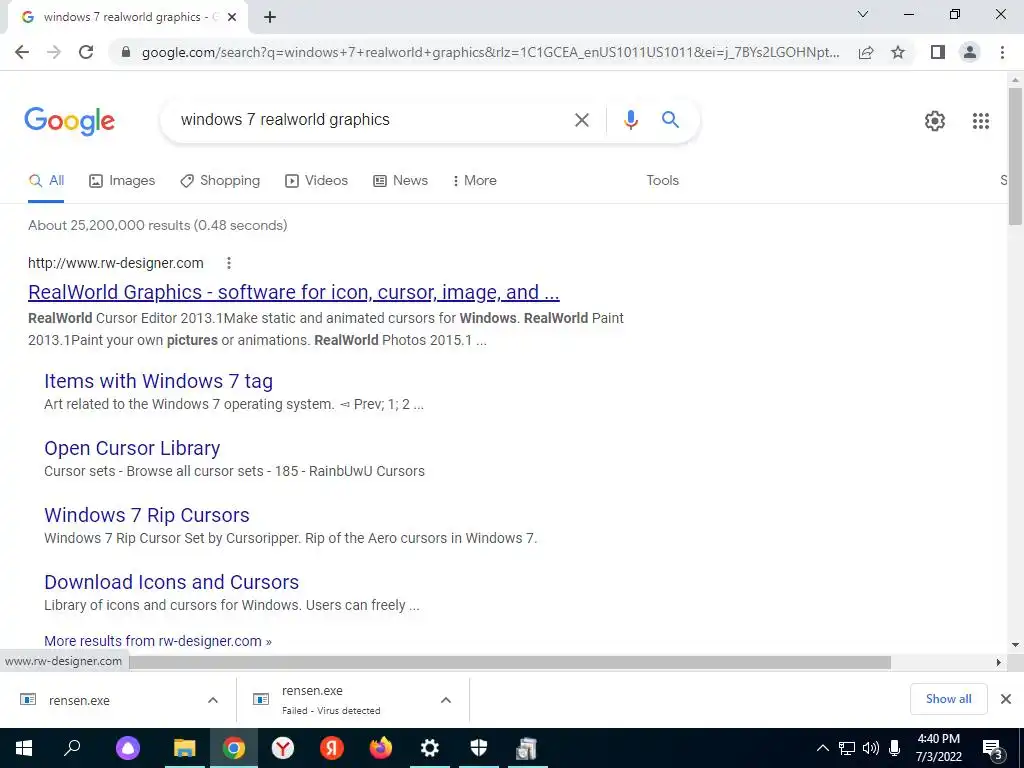Switch to the Shopping results tab
This screenshot has height=768, width=1024.
220,181
